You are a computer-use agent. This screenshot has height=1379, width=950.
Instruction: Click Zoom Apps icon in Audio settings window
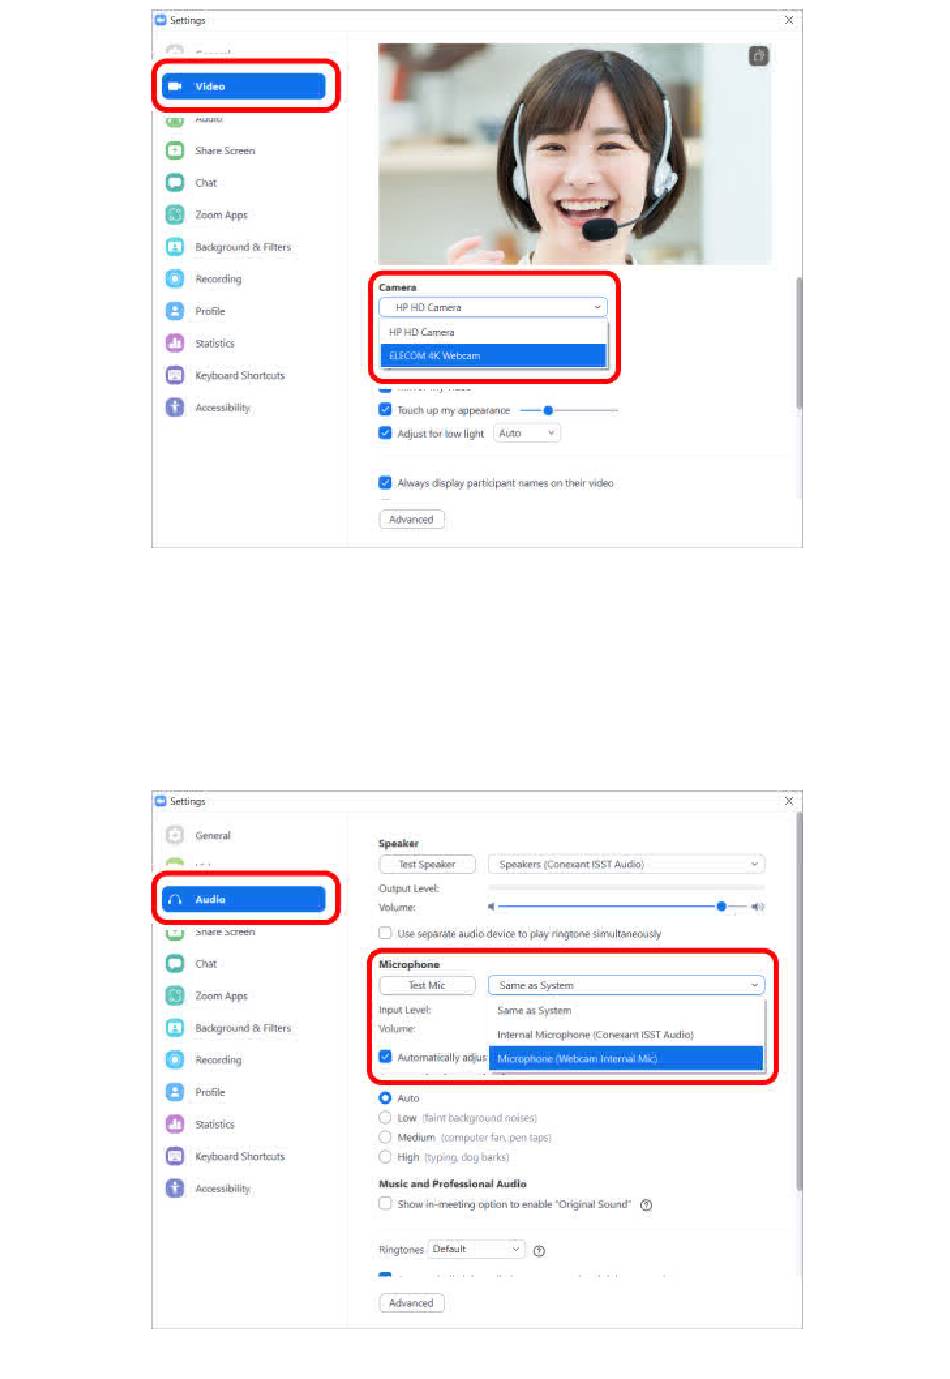pyautogui.click(x=175, y=996)
